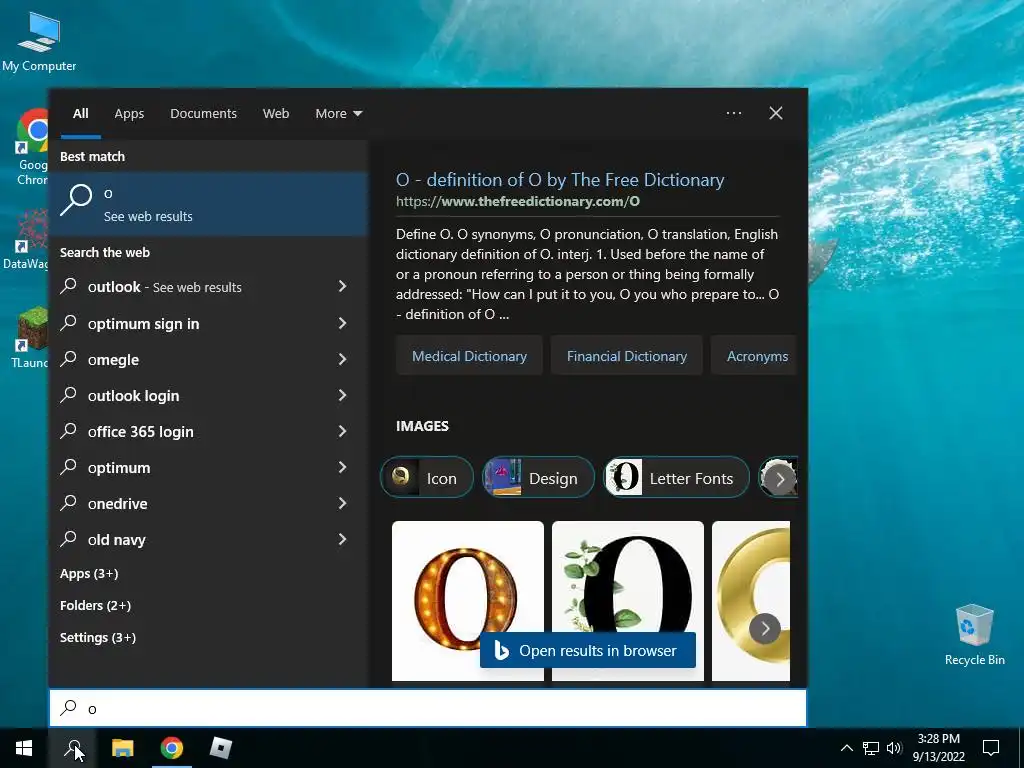Switch to the All search tab

pyautogui.click(x=80, y=114)
